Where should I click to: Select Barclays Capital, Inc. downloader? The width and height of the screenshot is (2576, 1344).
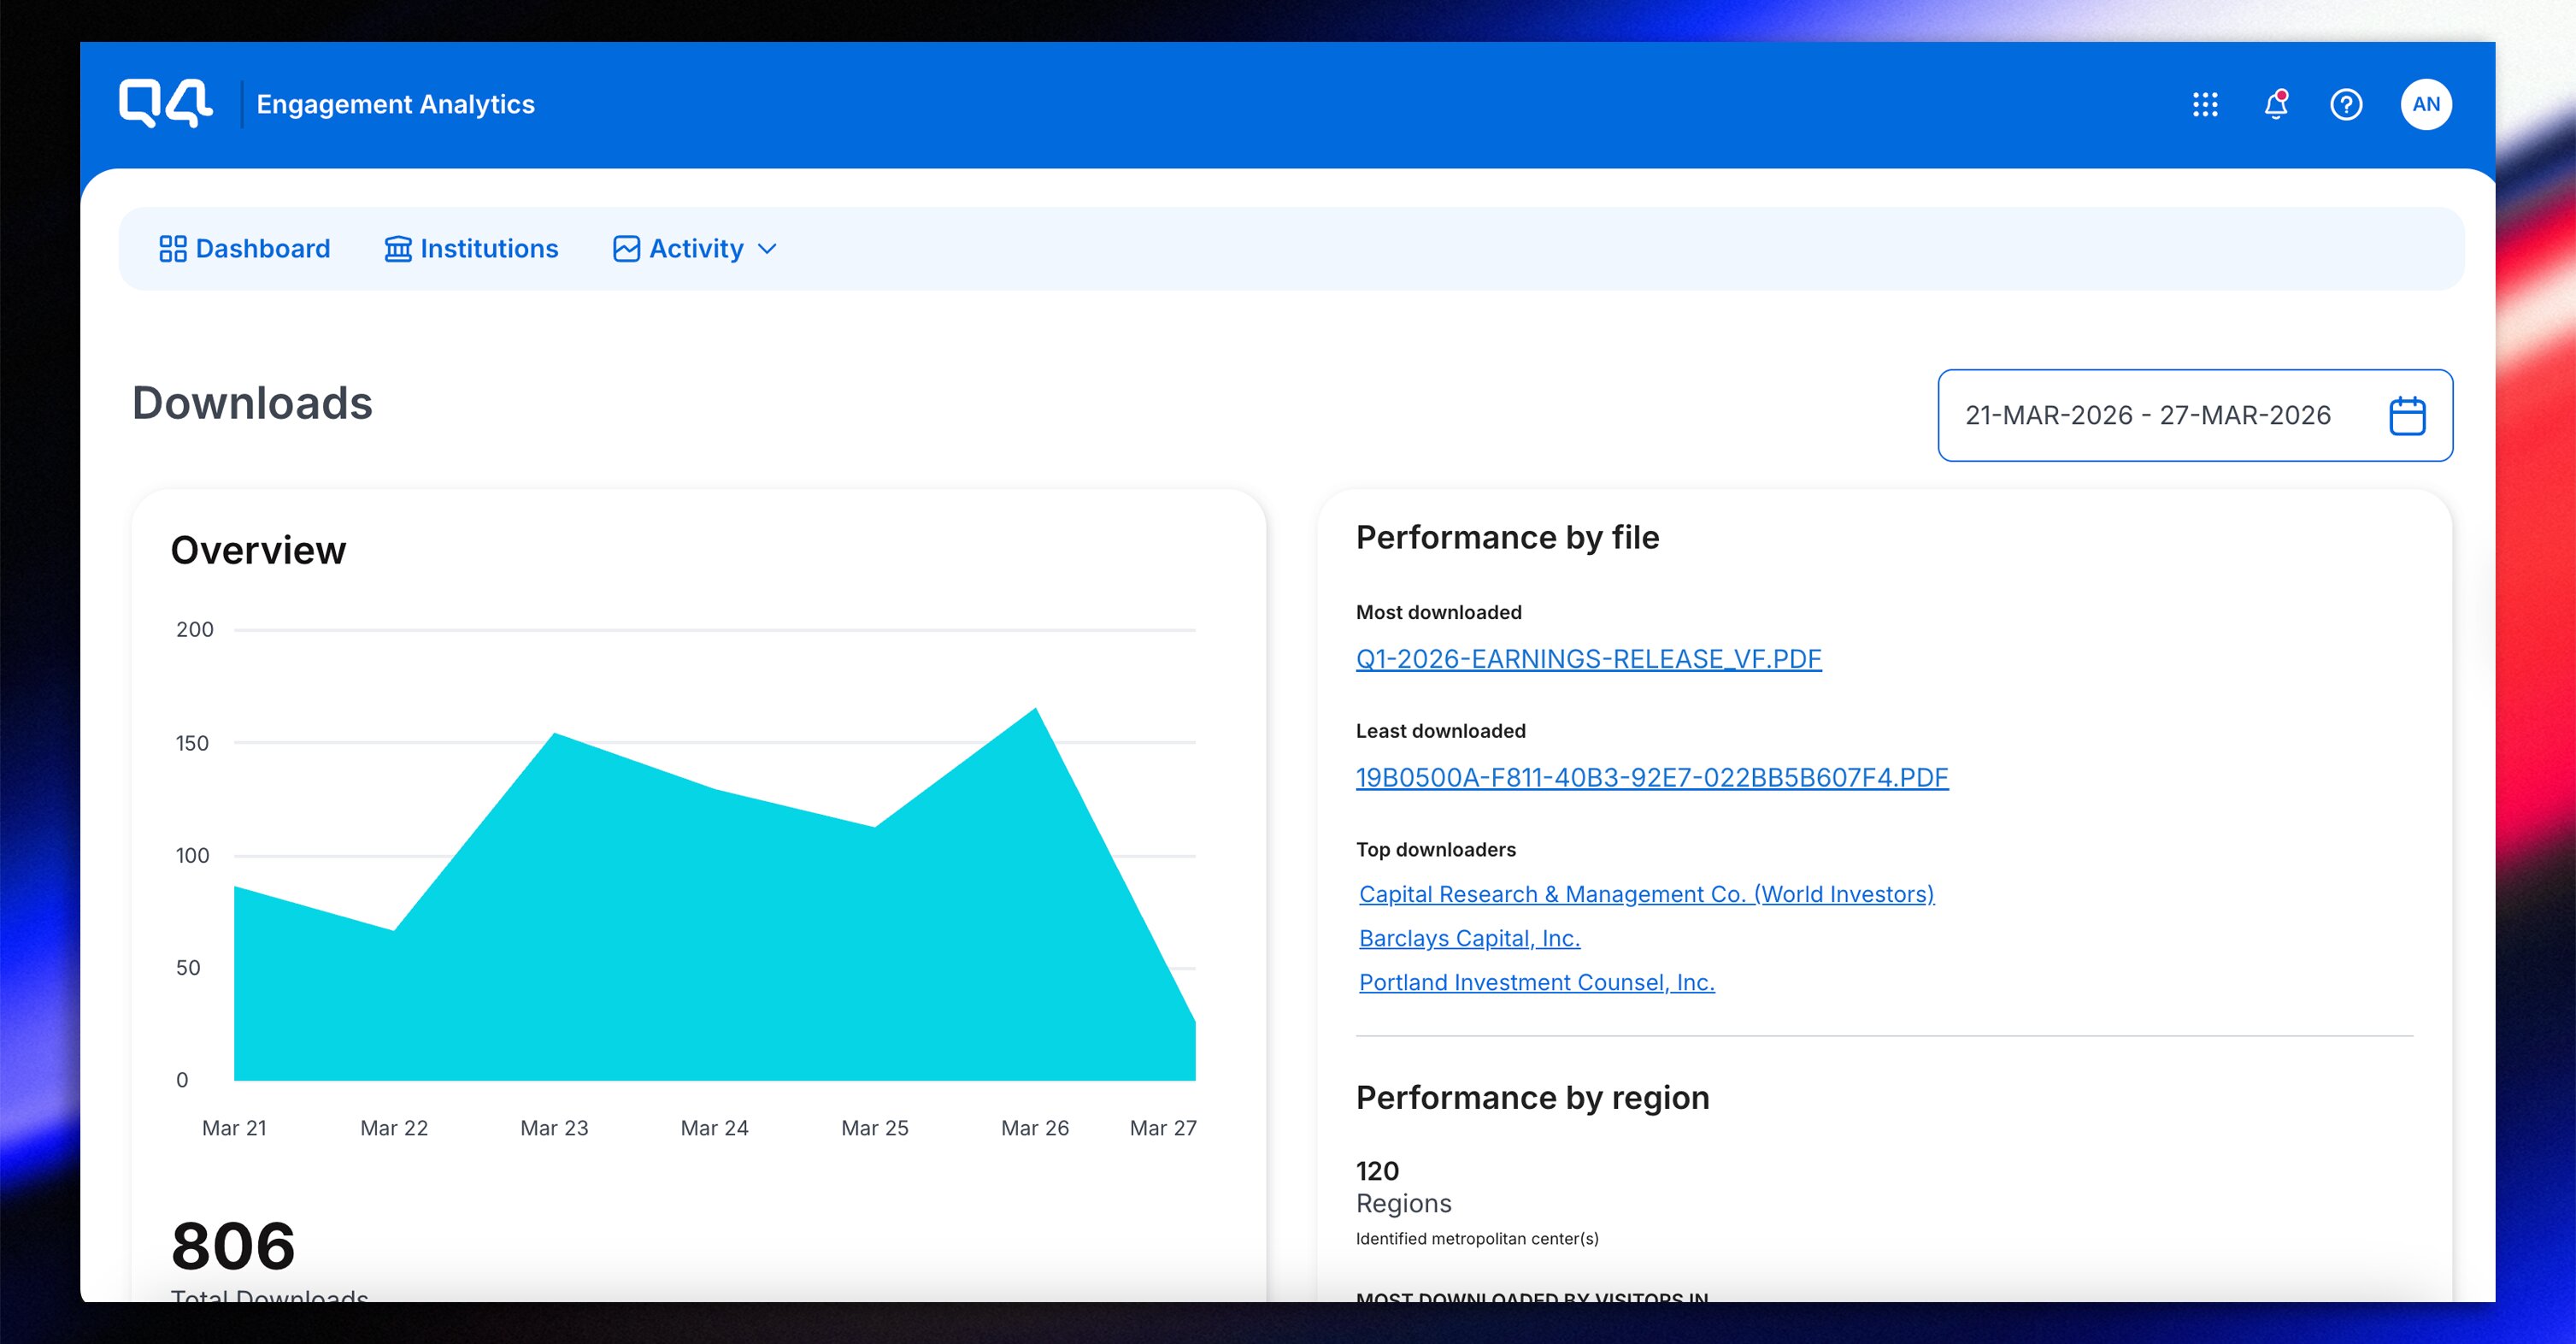coord(1469,938)
